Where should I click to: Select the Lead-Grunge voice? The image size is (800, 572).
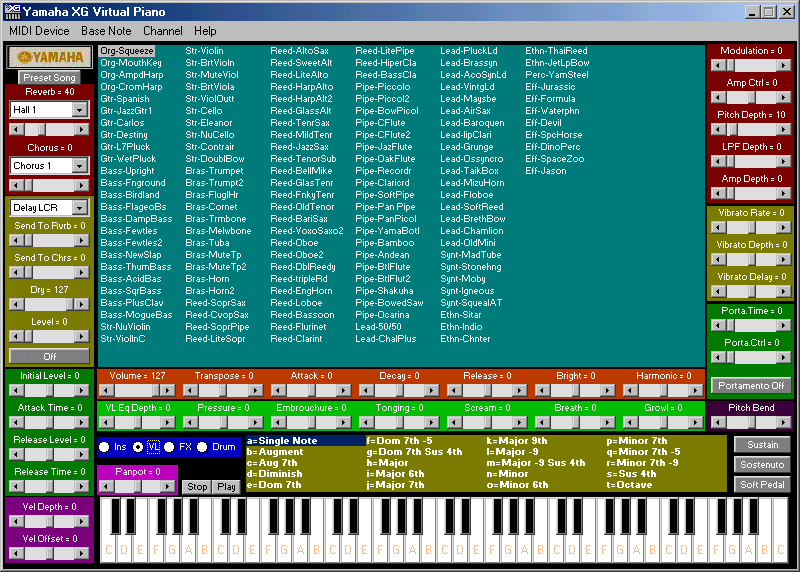[x=467, y=147]
